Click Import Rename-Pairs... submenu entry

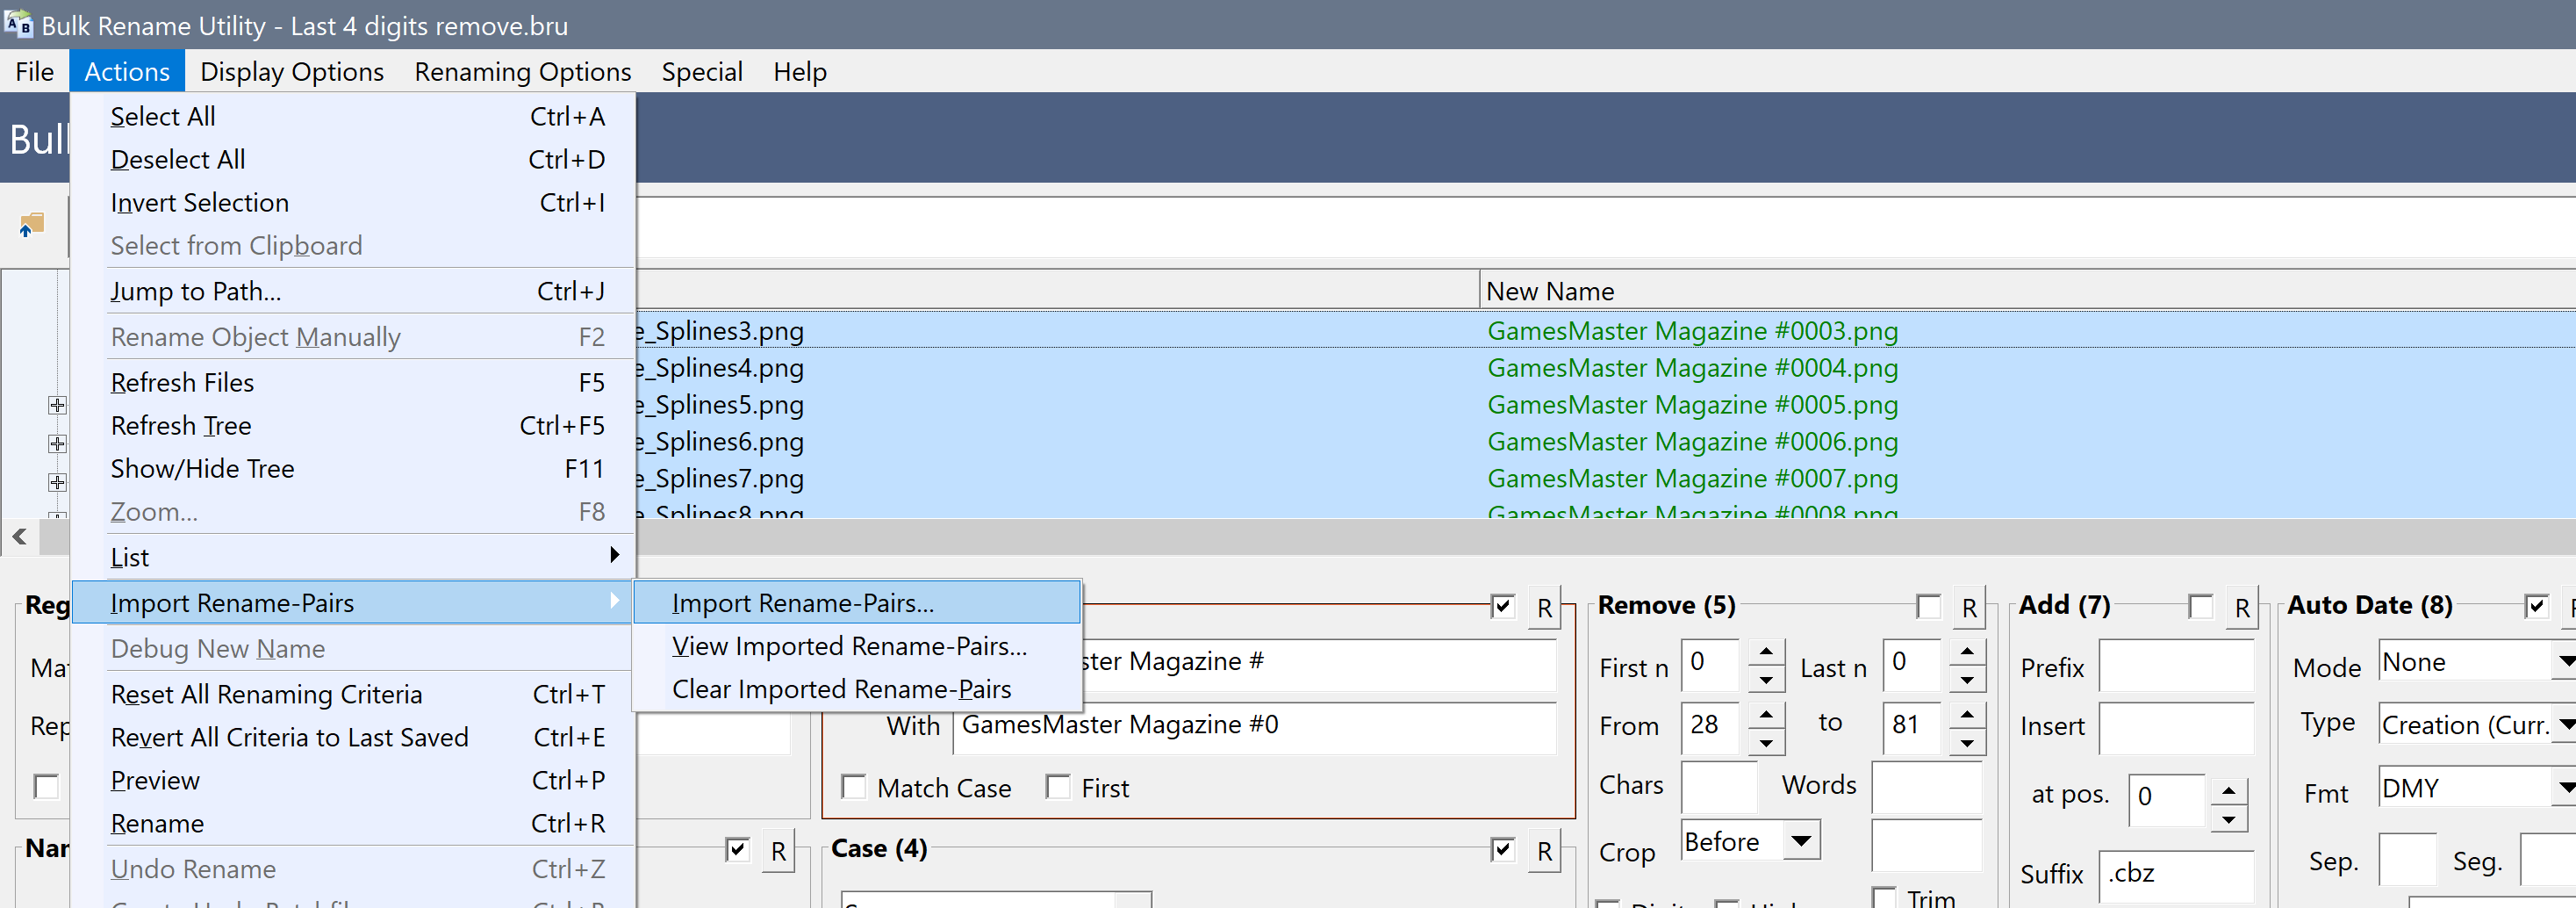(858, 603)
